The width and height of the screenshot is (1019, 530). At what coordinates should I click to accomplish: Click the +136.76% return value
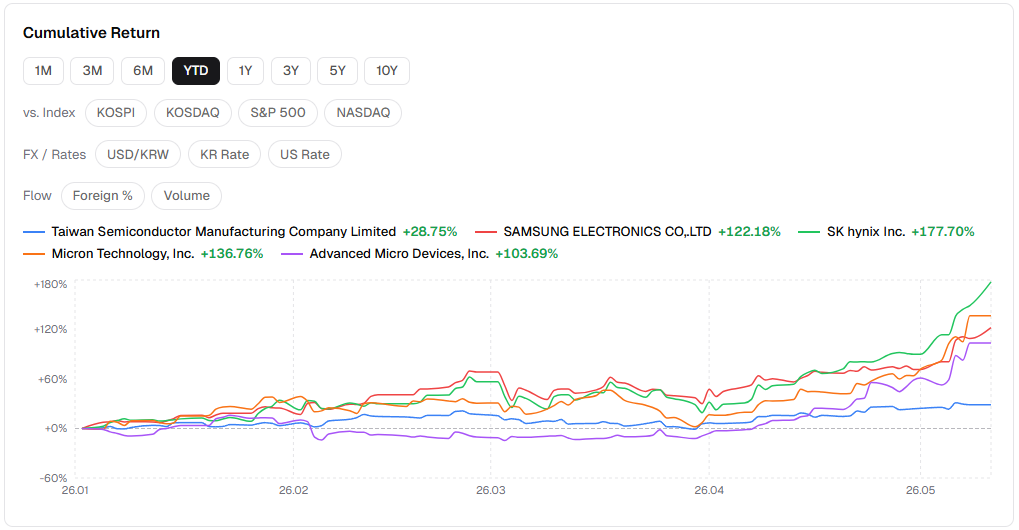tap(232, 254)
